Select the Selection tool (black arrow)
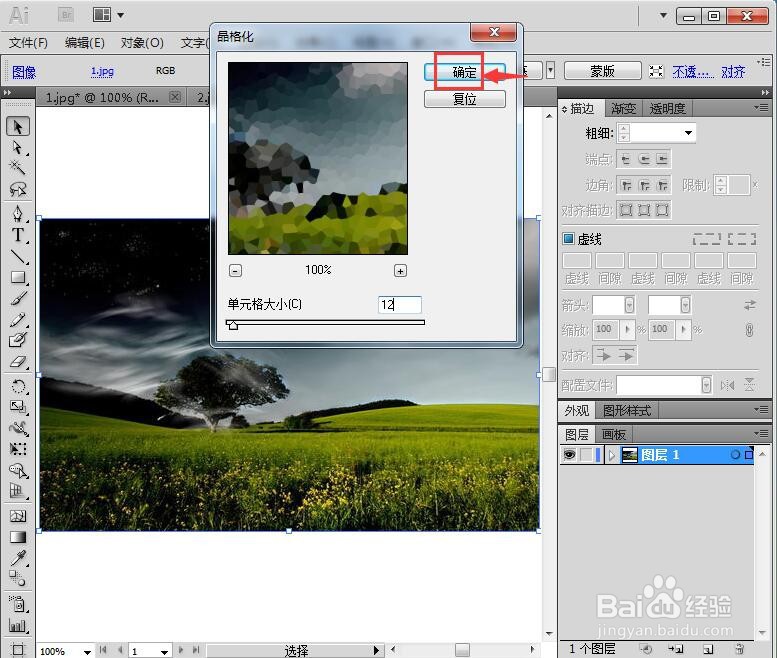This screenshot has width=777, height=658. point(18,126)
